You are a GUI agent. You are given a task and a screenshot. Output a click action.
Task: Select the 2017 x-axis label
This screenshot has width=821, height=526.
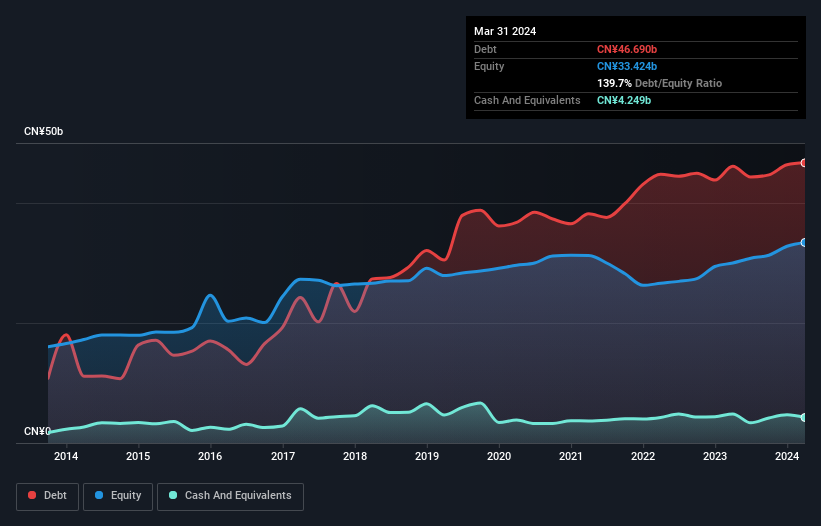point(283,456)
